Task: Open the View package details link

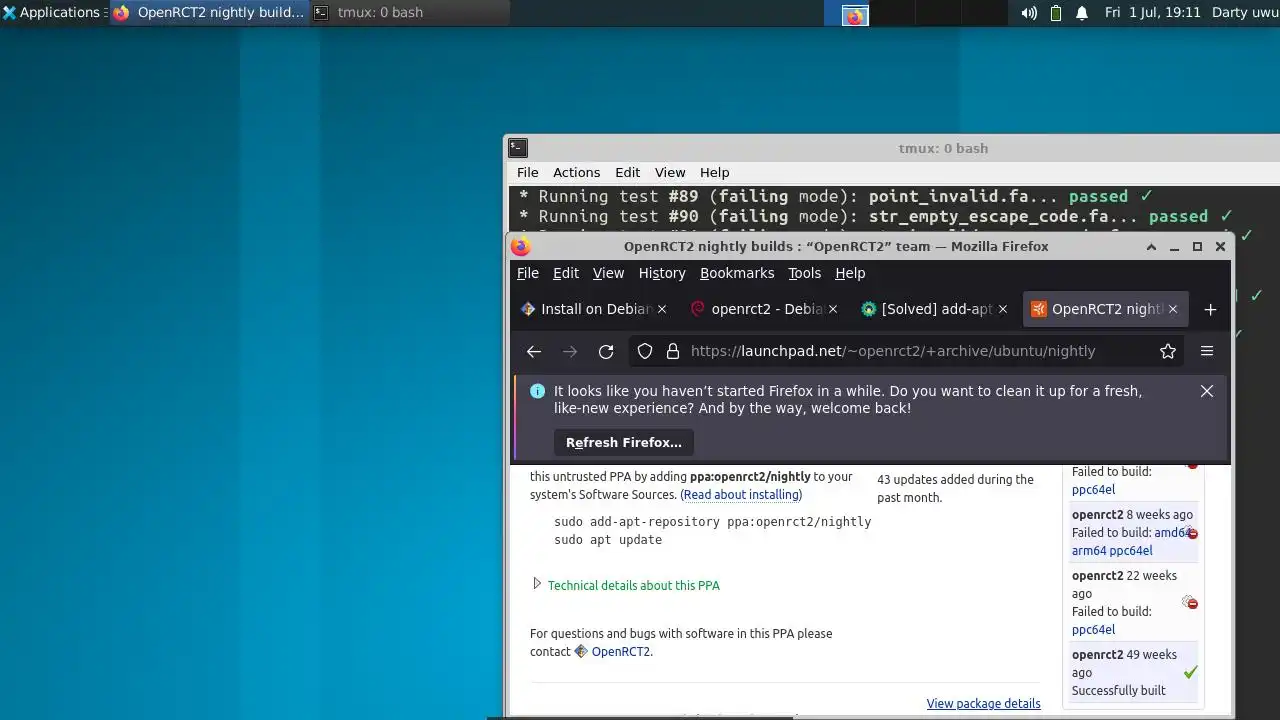Action: pyautogui.click(x=983, y=704)
